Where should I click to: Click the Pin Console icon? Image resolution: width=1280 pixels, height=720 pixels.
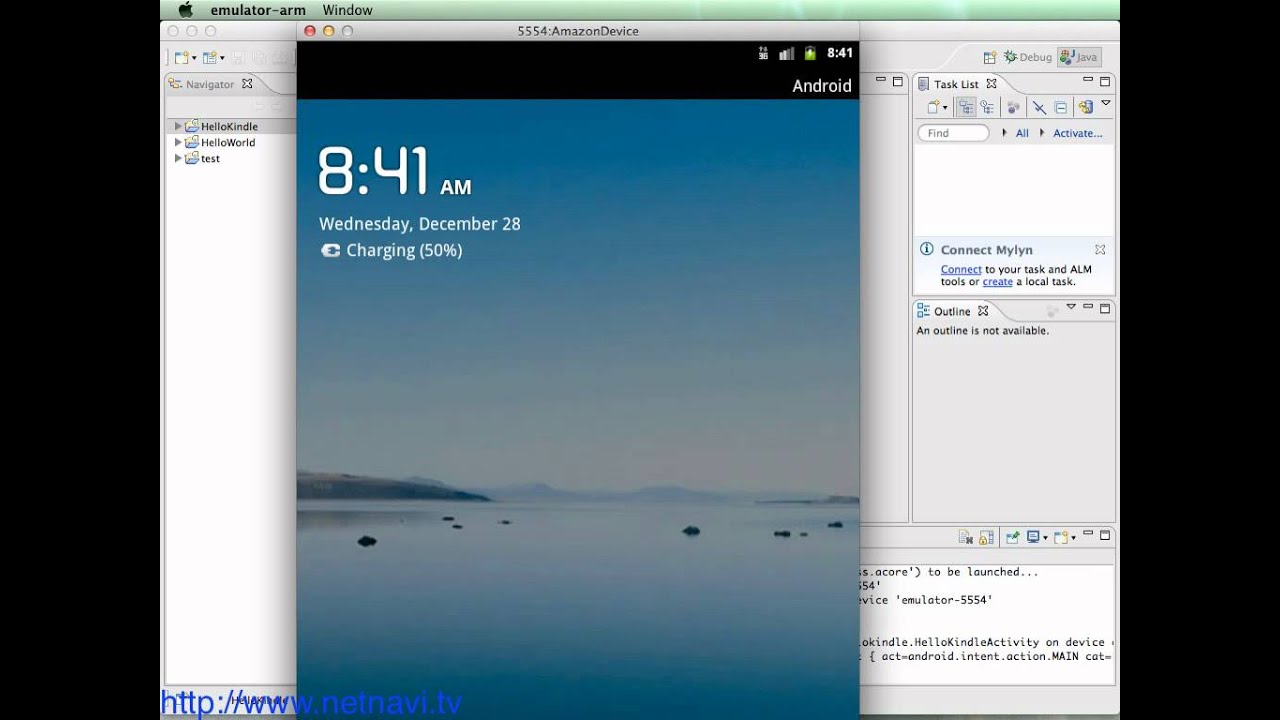(x=1013, y=537)
